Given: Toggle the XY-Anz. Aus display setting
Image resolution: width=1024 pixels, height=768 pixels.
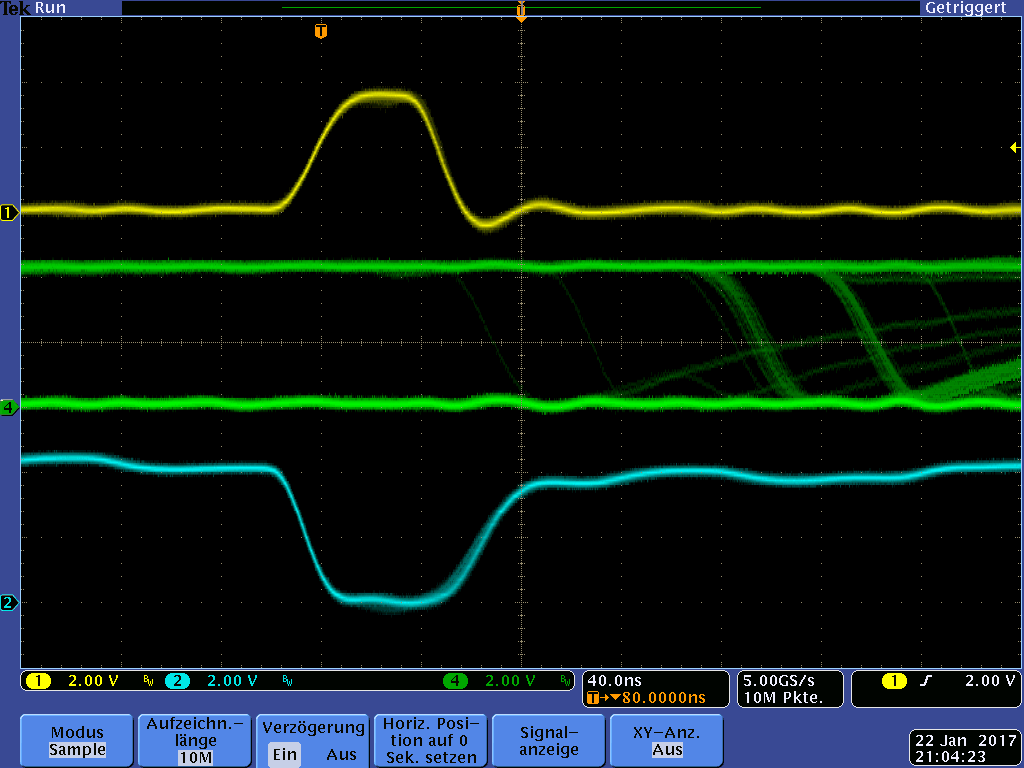Looking at the screenshot, I should coord(667,740).
